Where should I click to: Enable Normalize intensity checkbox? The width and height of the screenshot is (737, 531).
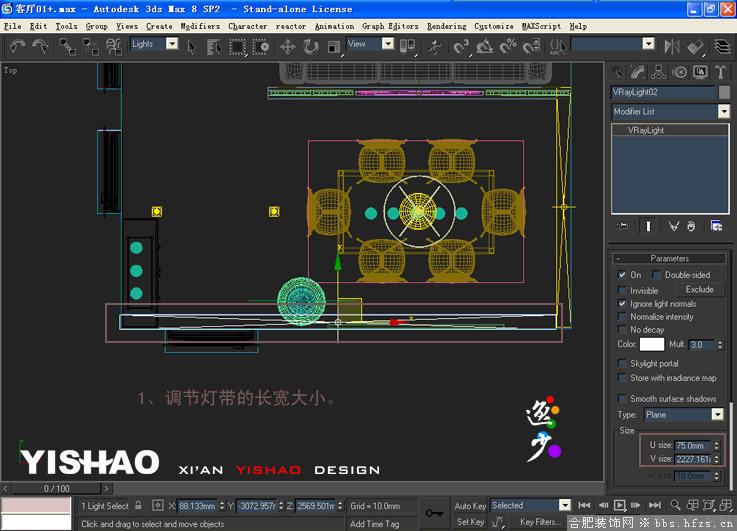622,317
